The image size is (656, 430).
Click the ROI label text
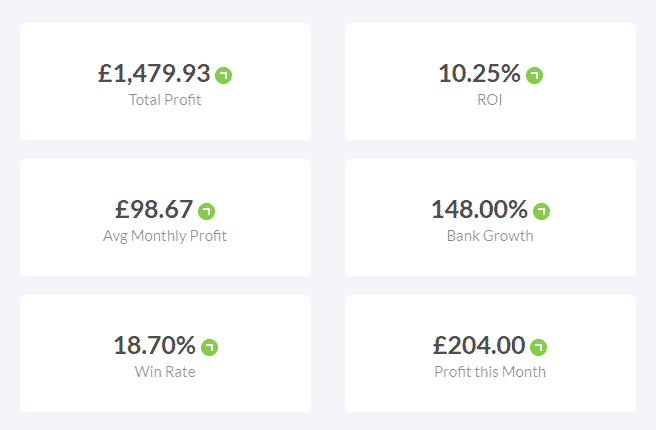coord(490,100)
